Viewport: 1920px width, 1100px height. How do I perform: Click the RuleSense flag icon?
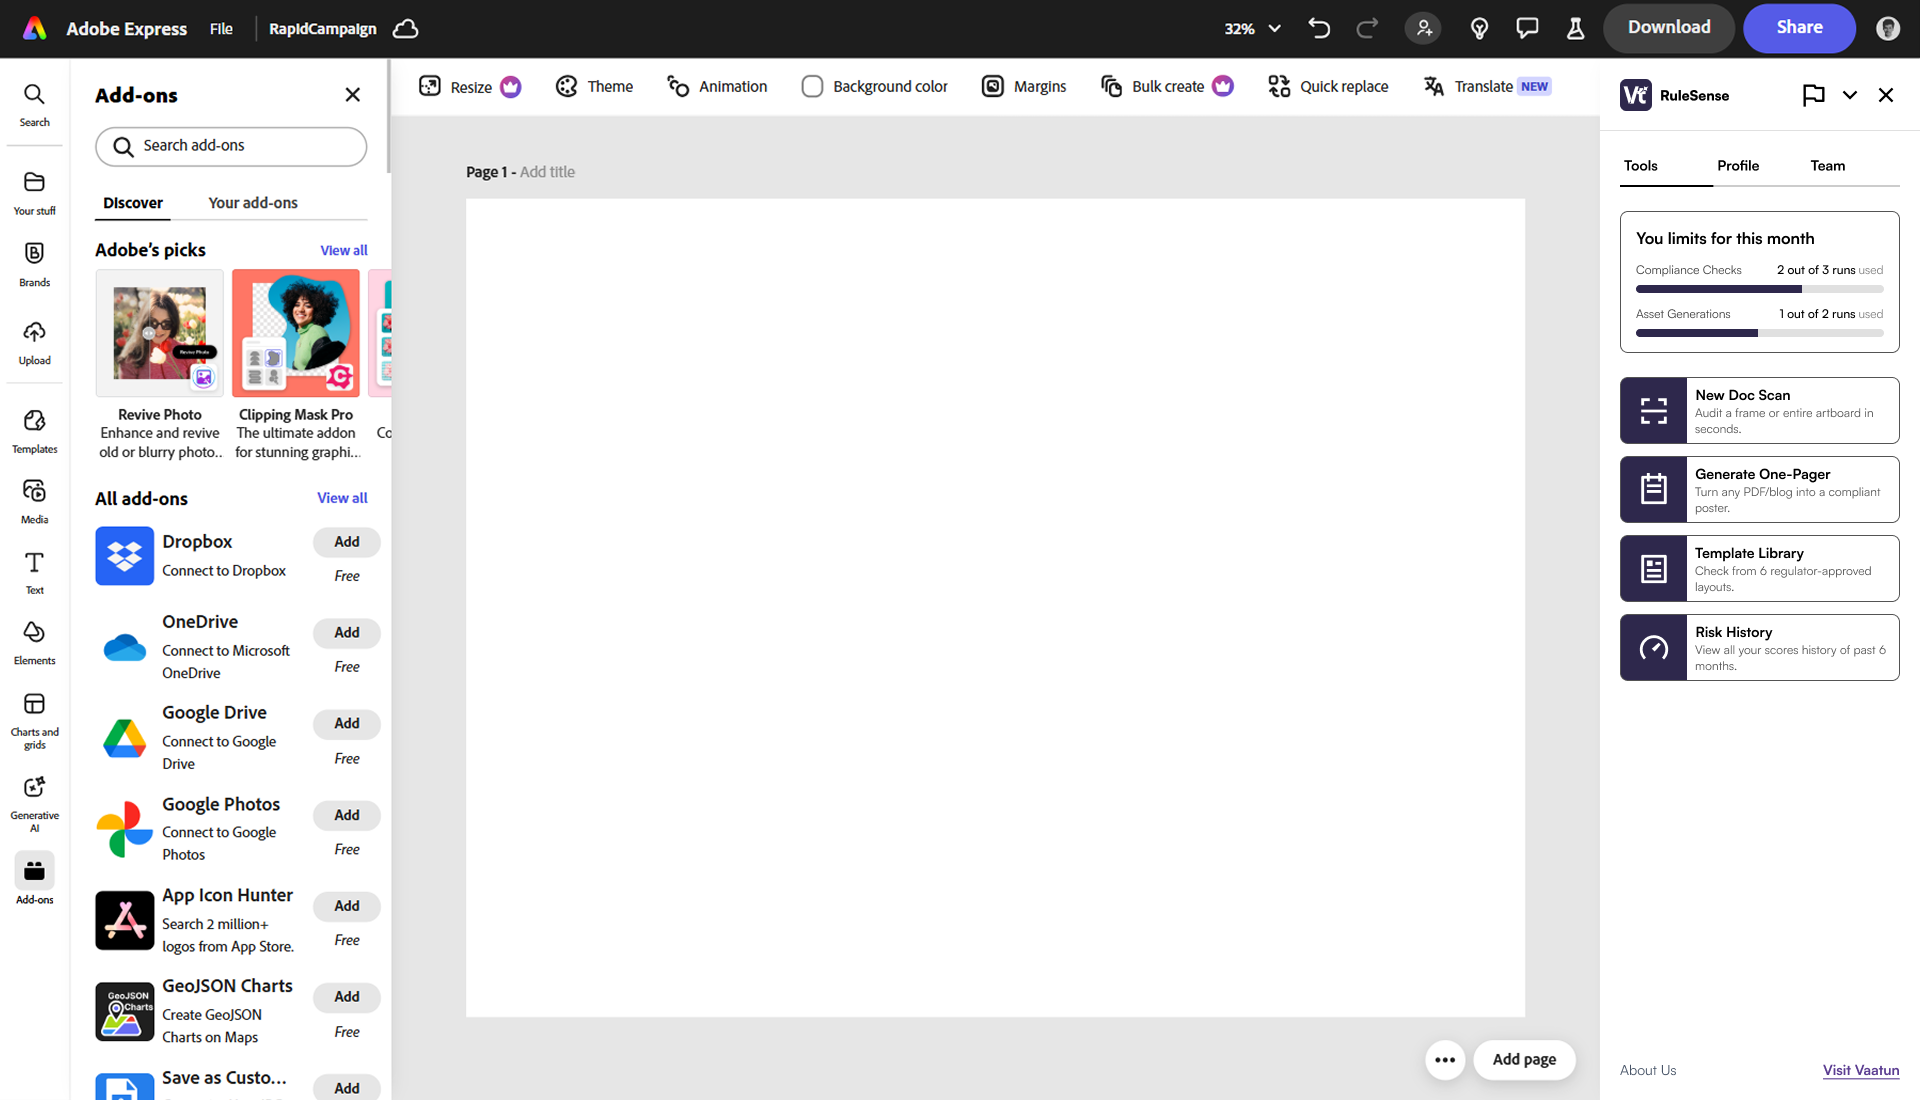(x=1813, y=95)
